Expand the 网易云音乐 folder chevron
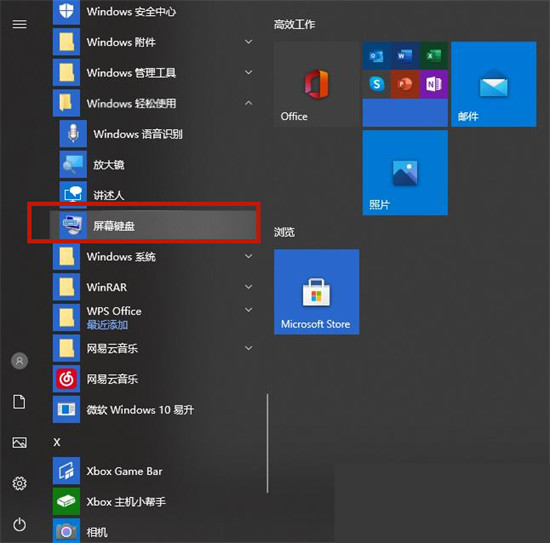Image resolution: width=550 pixels, height=543 pixels. point(249,348)
